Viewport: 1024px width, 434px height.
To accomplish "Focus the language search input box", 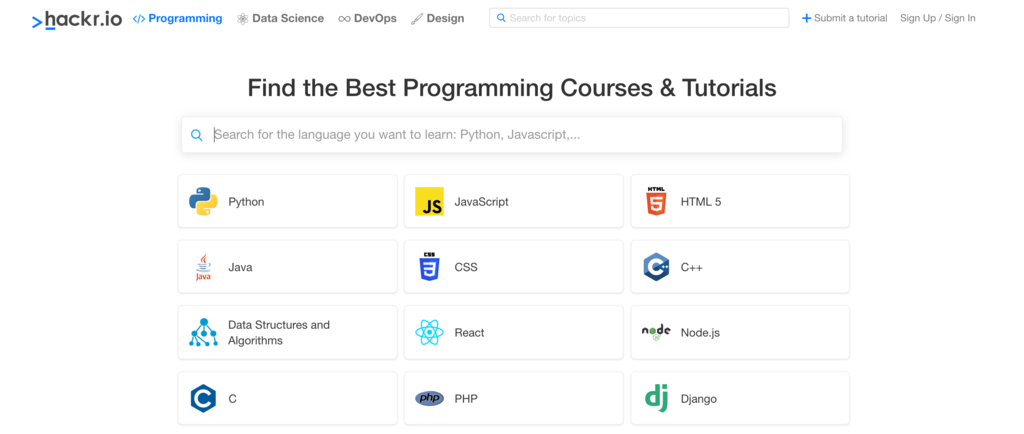I will [512, 135].
